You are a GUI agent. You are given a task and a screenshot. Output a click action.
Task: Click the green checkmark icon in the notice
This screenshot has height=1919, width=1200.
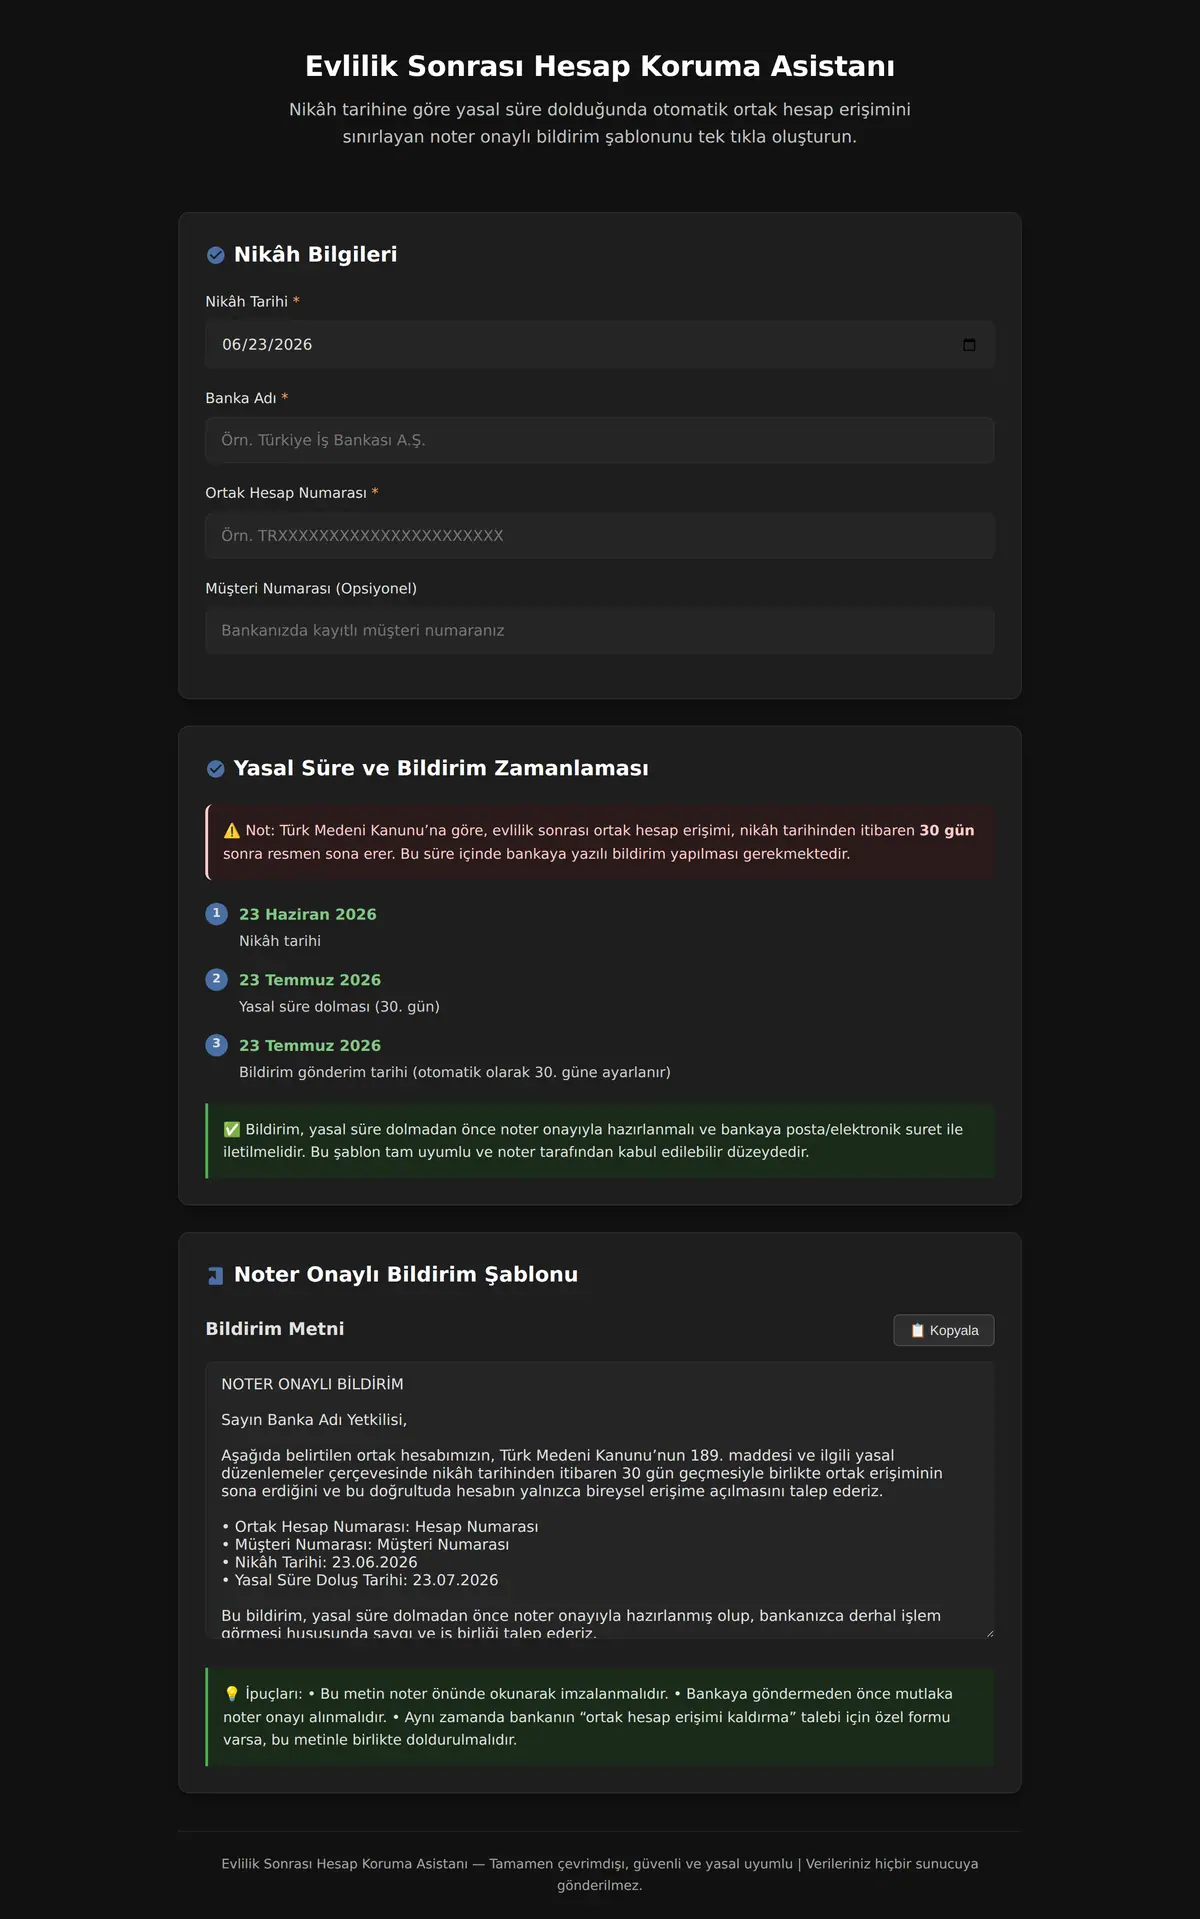click(232, 1130)
